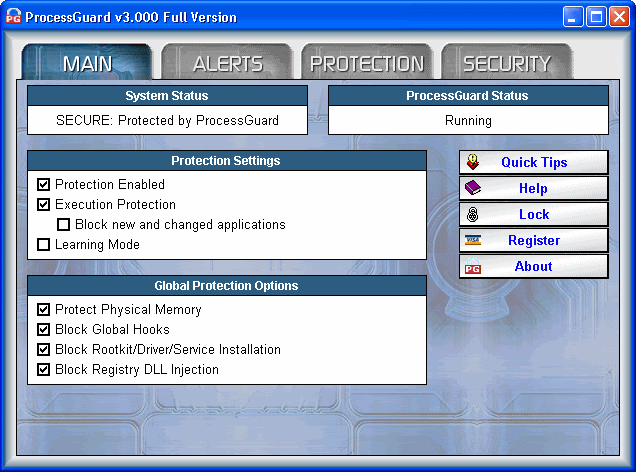Click the ProcessGuard v3.000 title bar text
The image size is (636, 472).
coord(131,17)
